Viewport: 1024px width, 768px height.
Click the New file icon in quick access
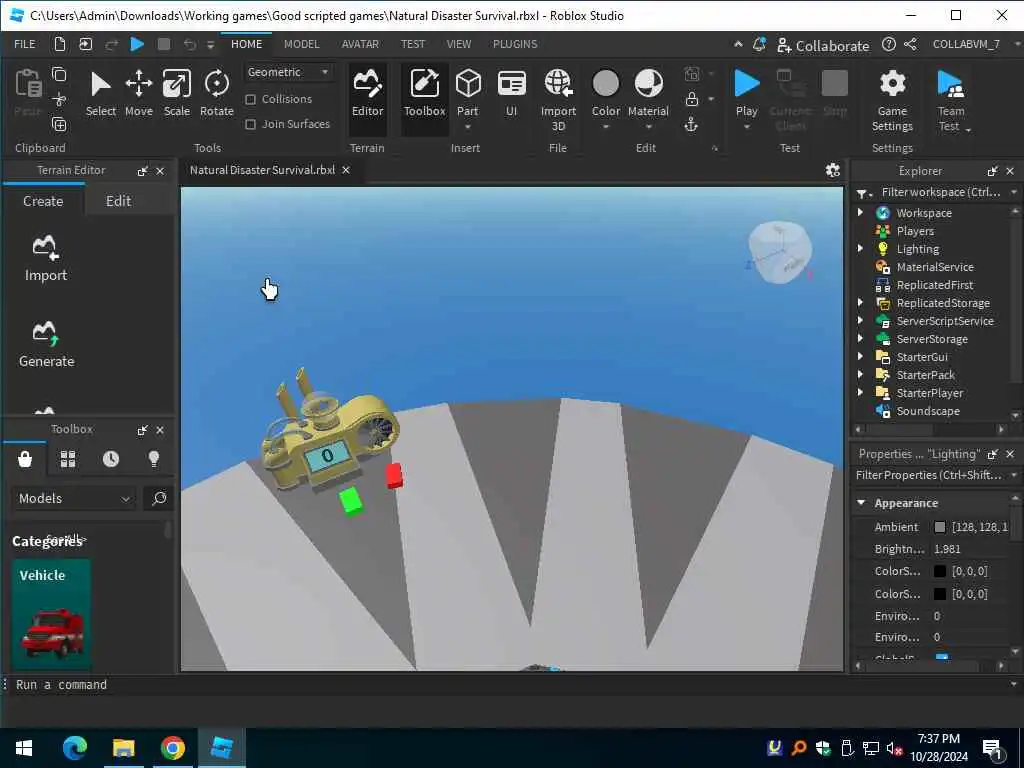click(x=59, y=44)
